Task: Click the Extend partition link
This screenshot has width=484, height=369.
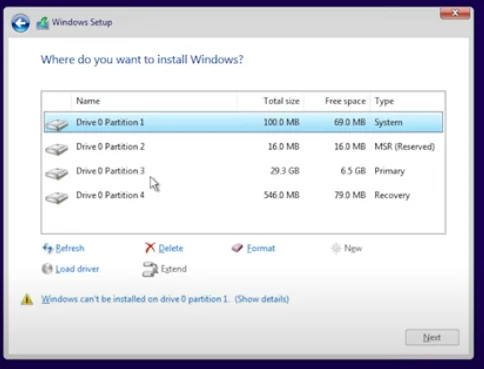Action: point(174,269)
